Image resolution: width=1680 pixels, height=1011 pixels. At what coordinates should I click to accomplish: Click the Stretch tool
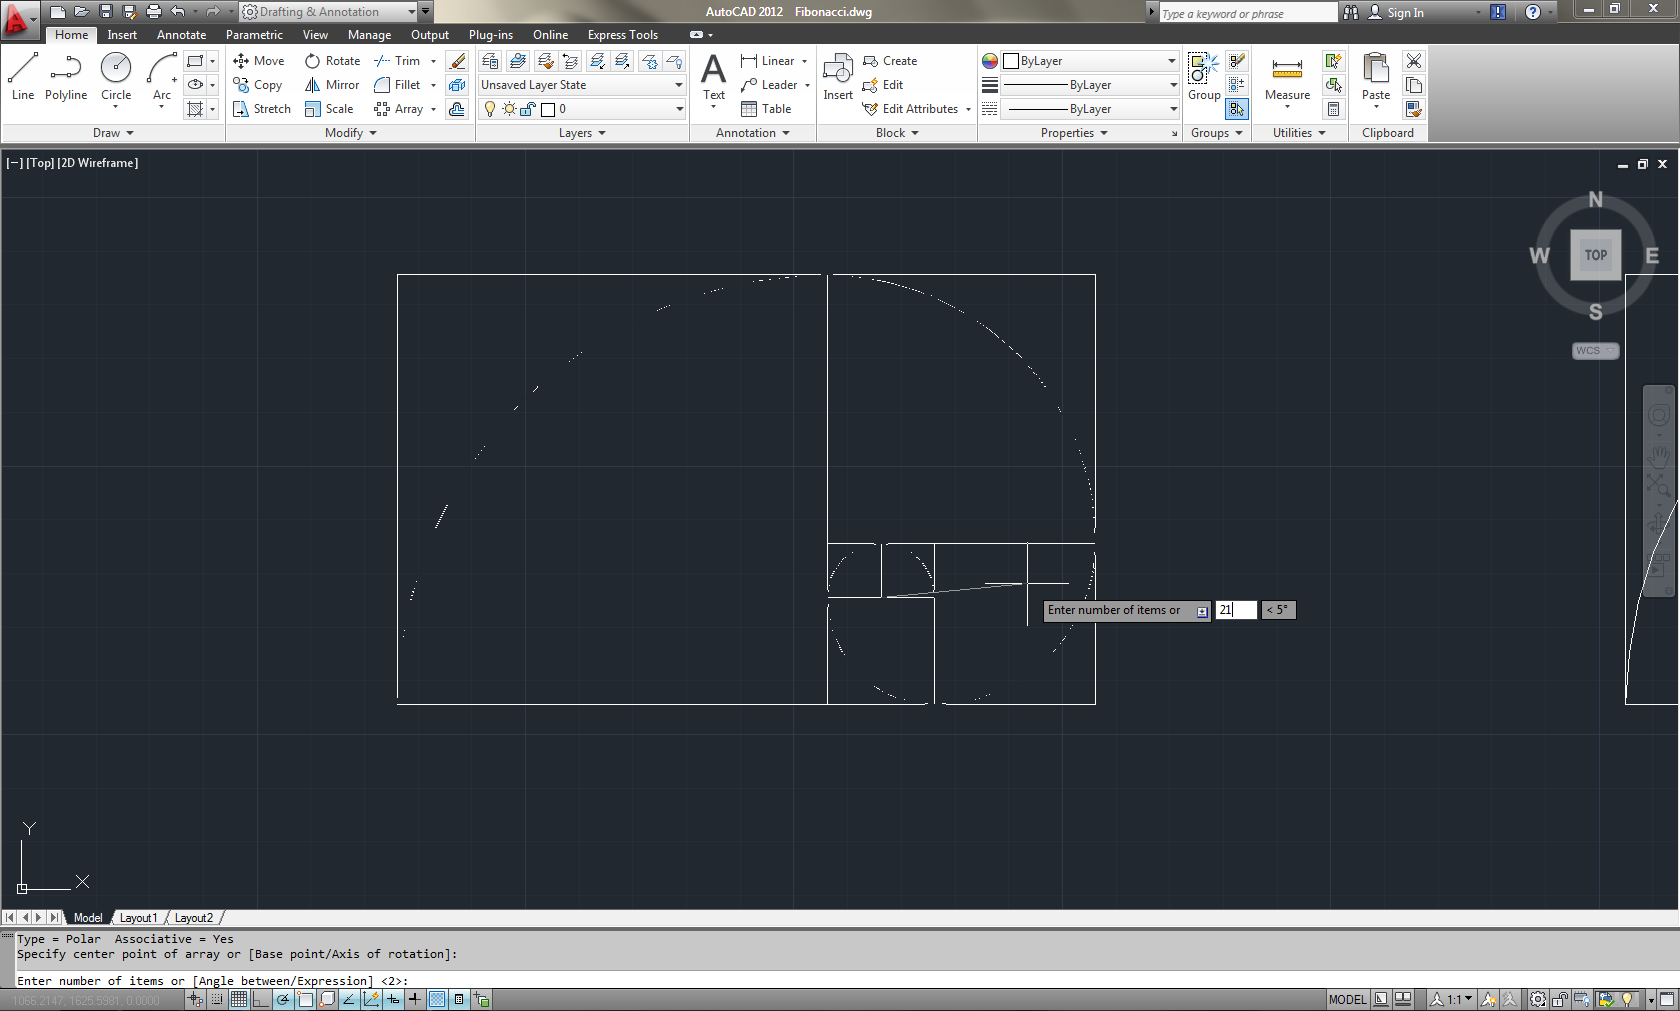(x=261, y=109)
